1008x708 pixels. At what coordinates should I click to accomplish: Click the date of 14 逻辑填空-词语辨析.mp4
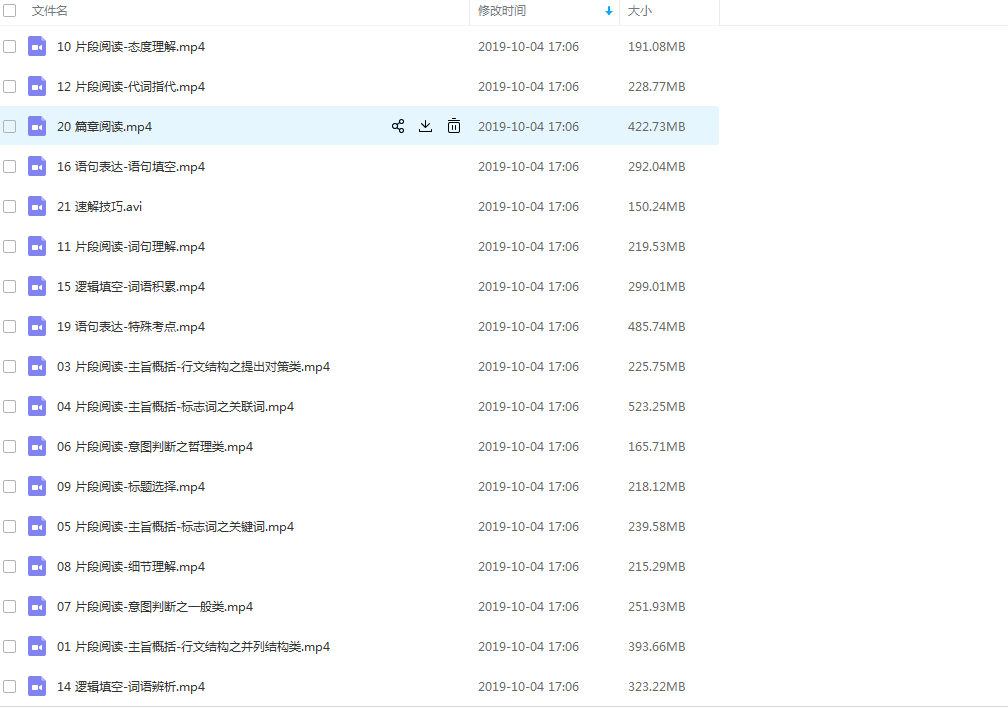click(x=528, y=686)
